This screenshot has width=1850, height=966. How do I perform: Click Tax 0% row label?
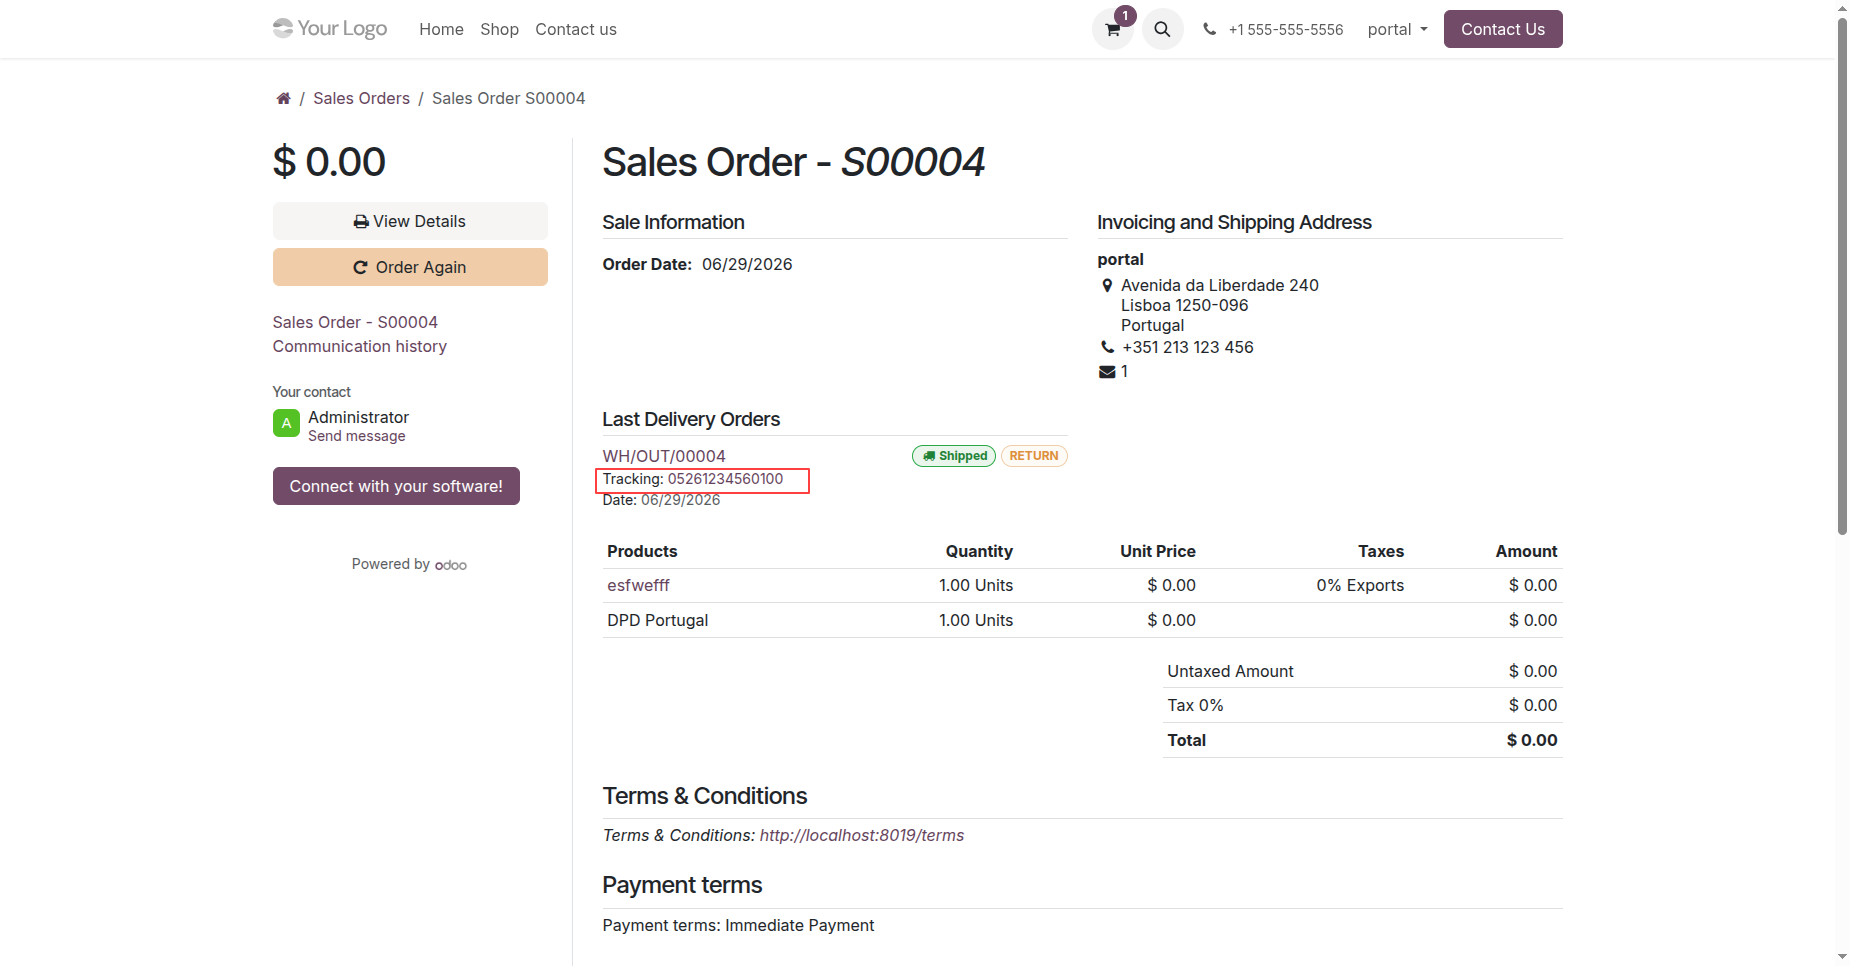1195,705
